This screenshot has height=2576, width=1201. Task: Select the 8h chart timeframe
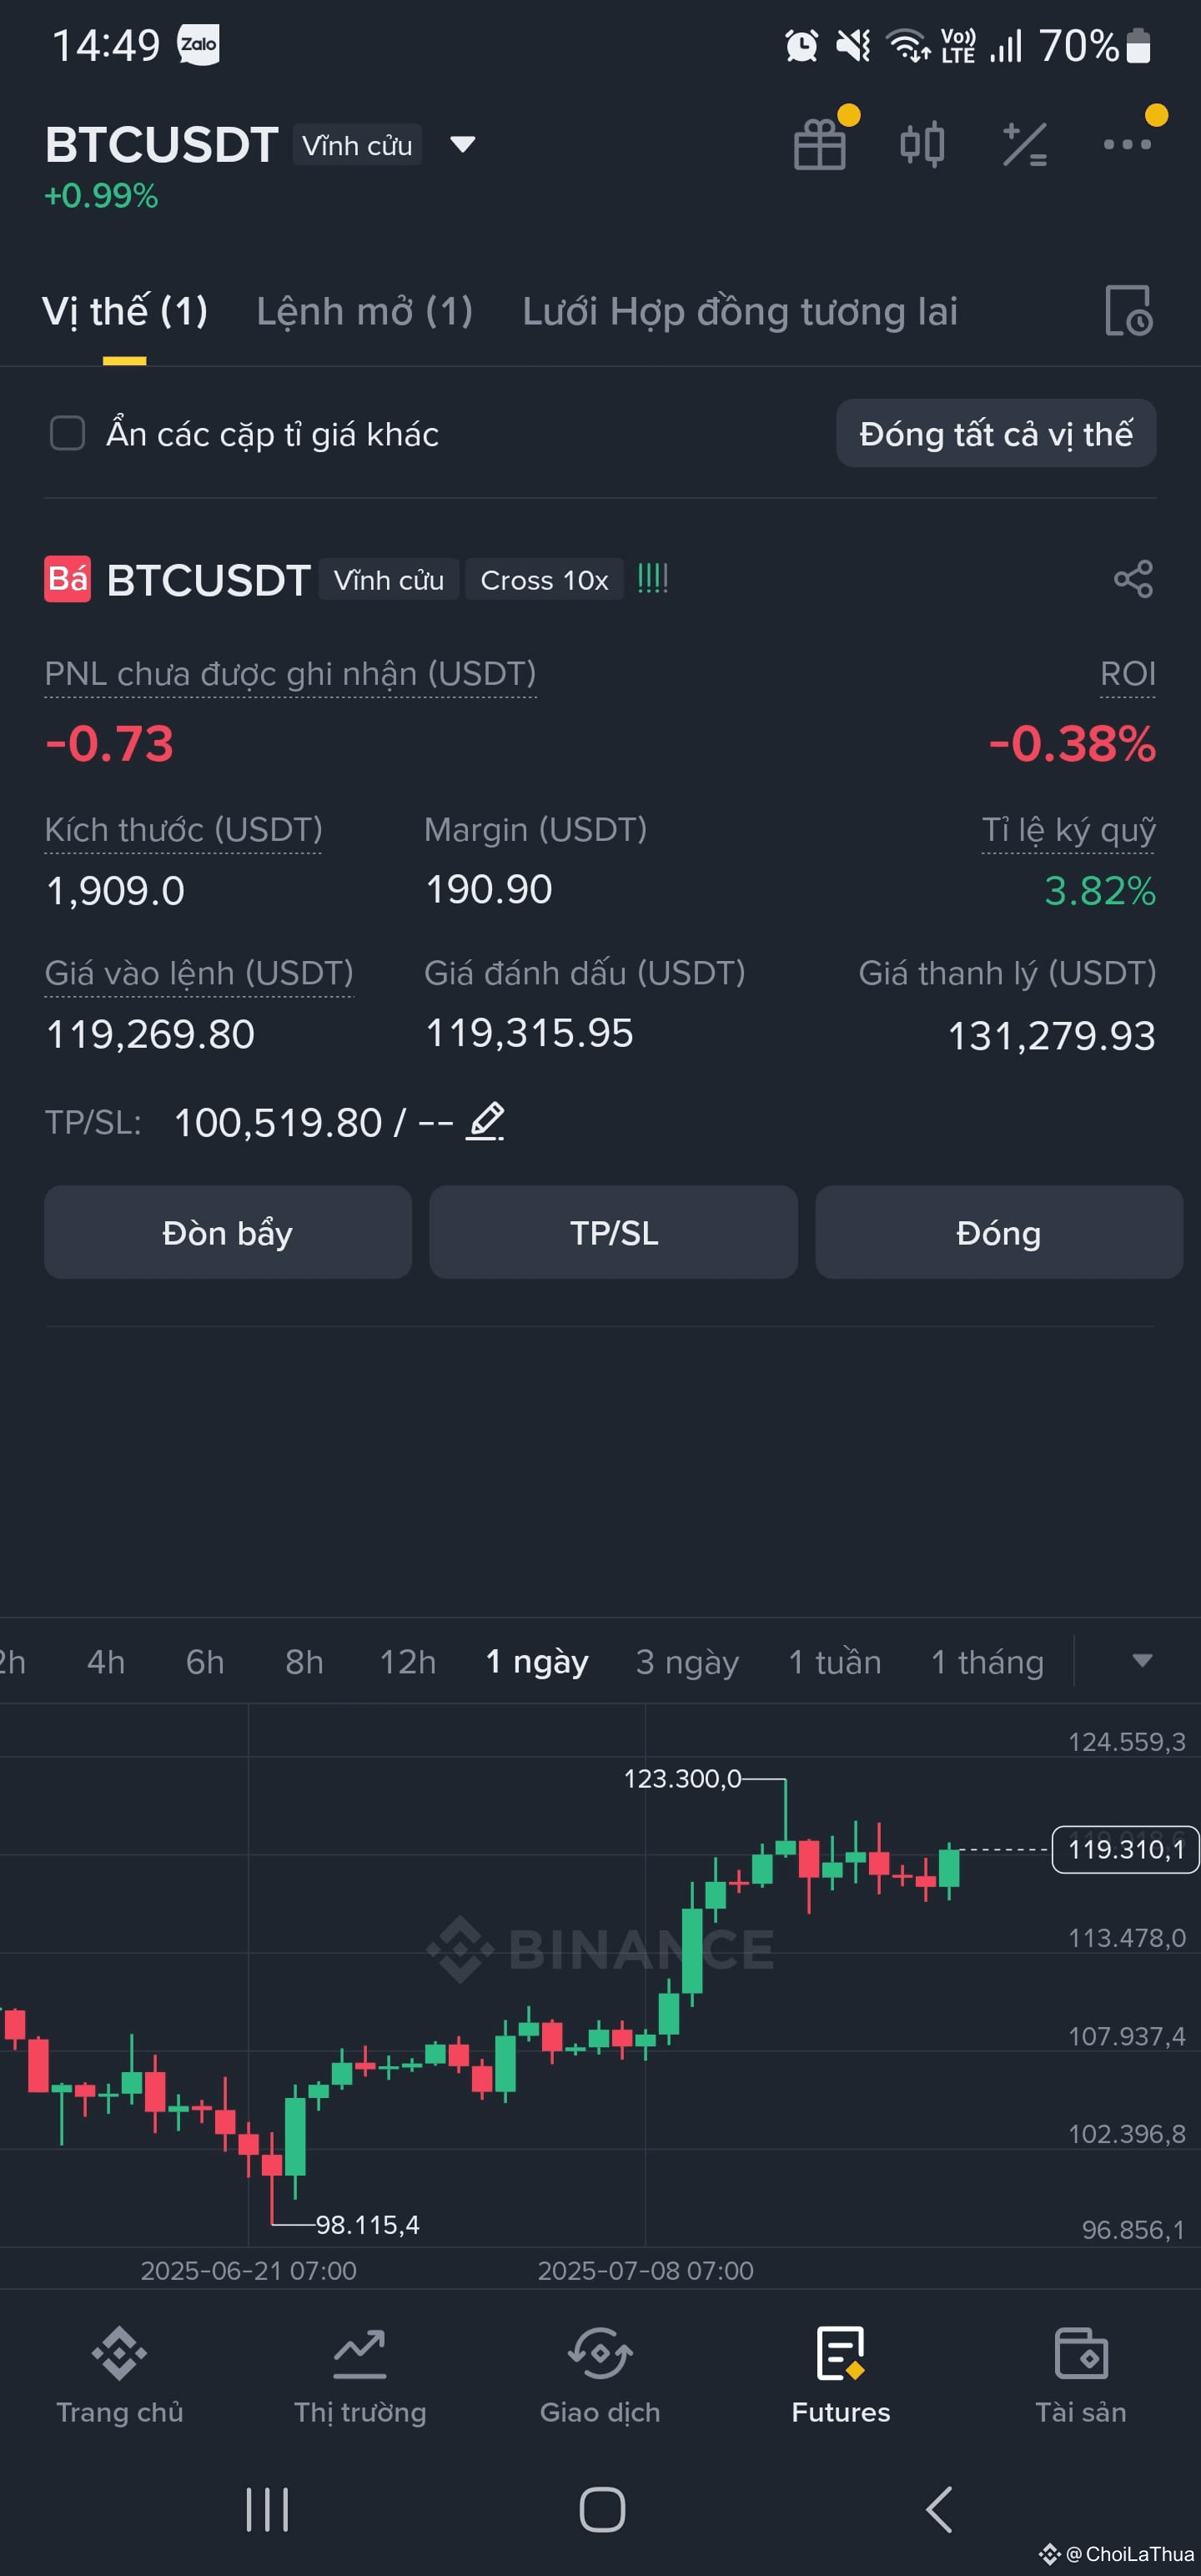[304, 1662]
